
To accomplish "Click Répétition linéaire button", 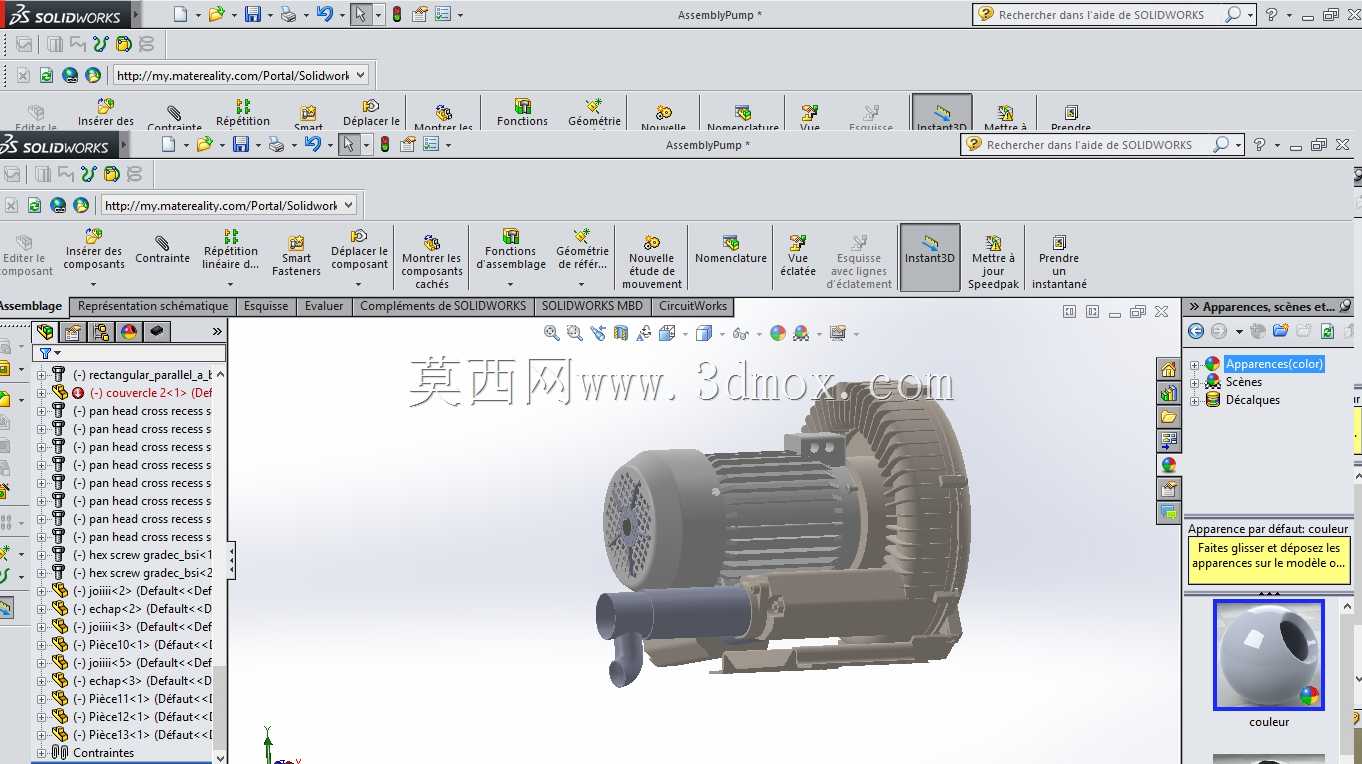I will tap(231, 250).
